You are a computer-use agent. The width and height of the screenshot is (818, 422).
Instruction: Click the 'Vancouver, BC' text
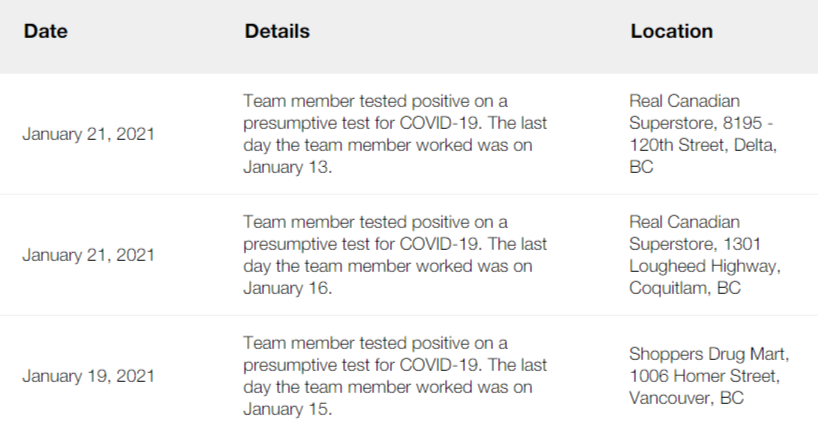tap(686, 398)
